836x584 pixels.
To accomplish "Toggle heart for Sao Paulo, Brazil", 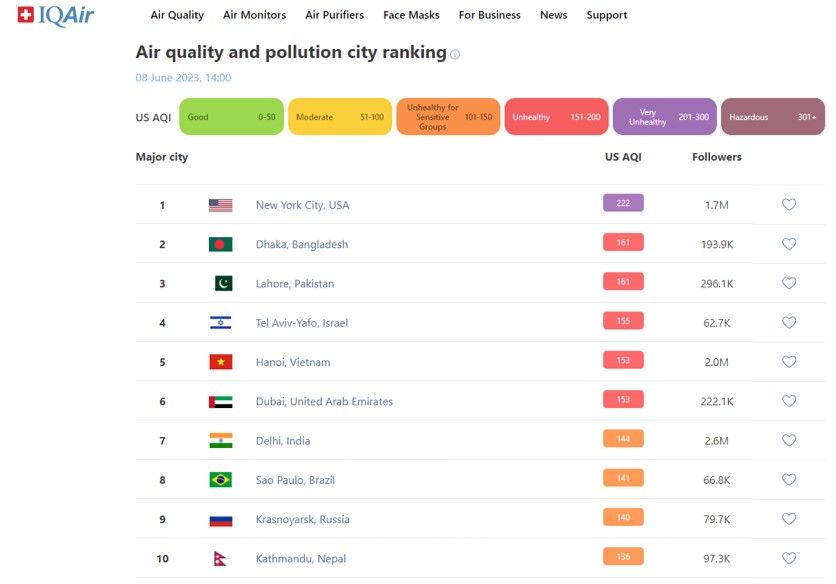I will coord(789,479).
